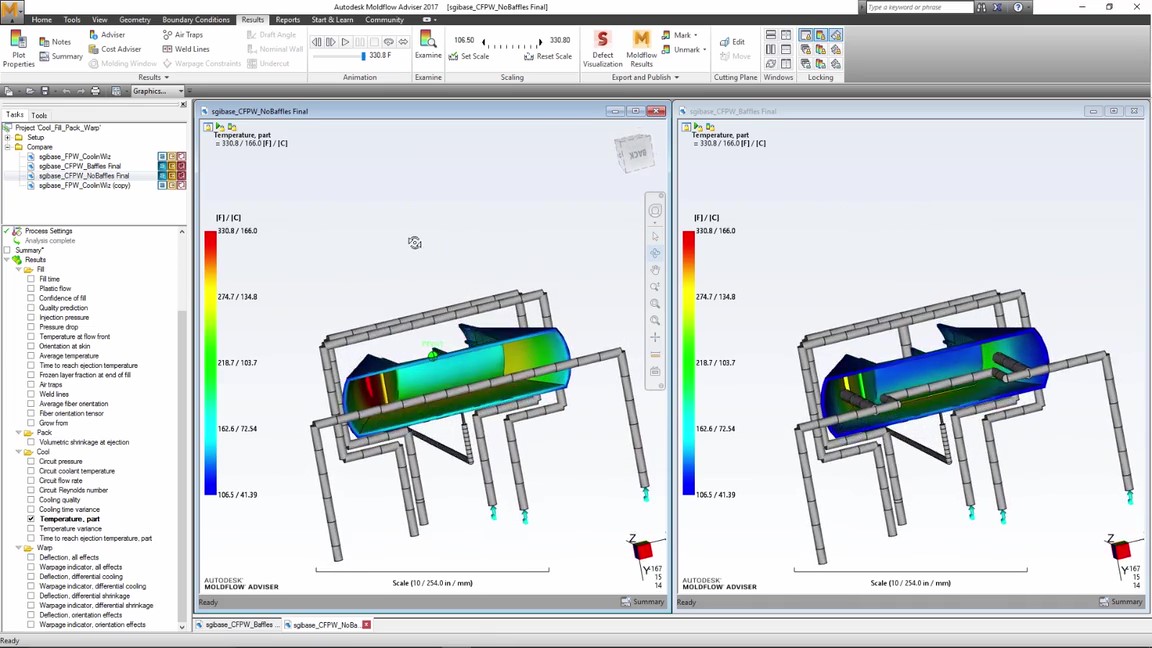The width and height of the screenshot is (1152, 648).
Task: Open the Summary tool in ribbon
Action: click(x=60, y=57)
